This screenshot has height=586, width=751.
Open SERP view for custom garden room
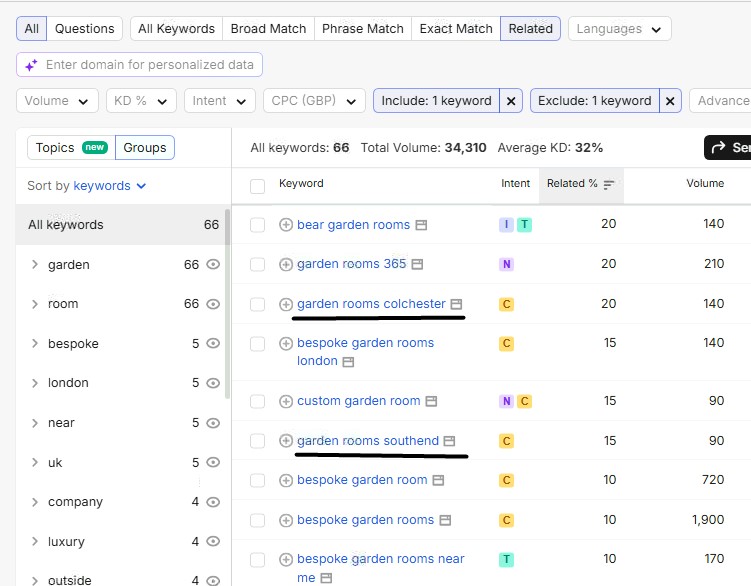[x=431, y=401]
